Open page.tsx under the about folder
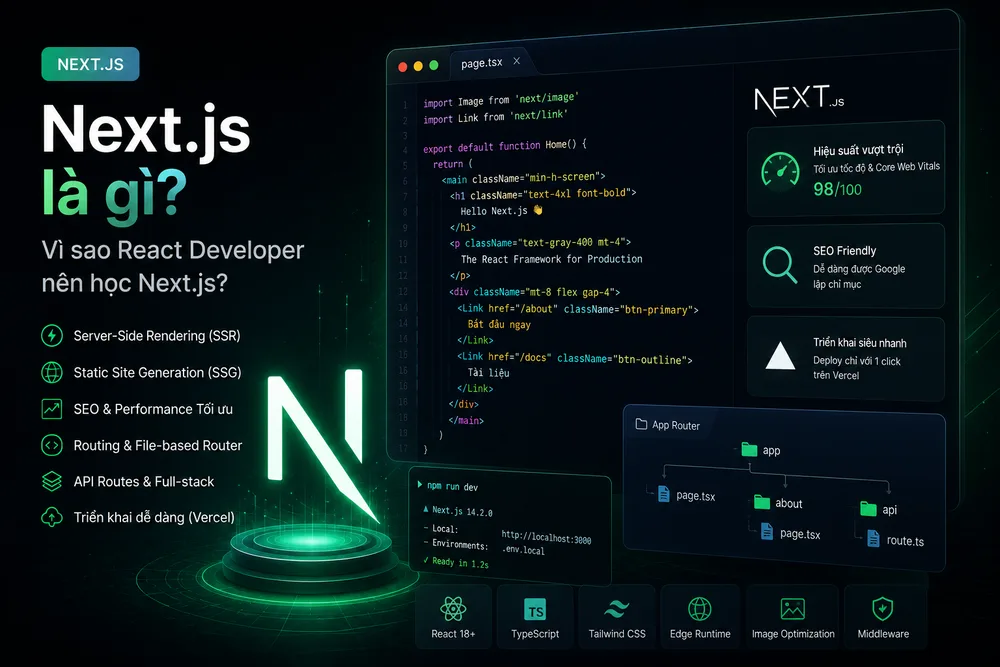The image size is (1000, 667). 791,533
